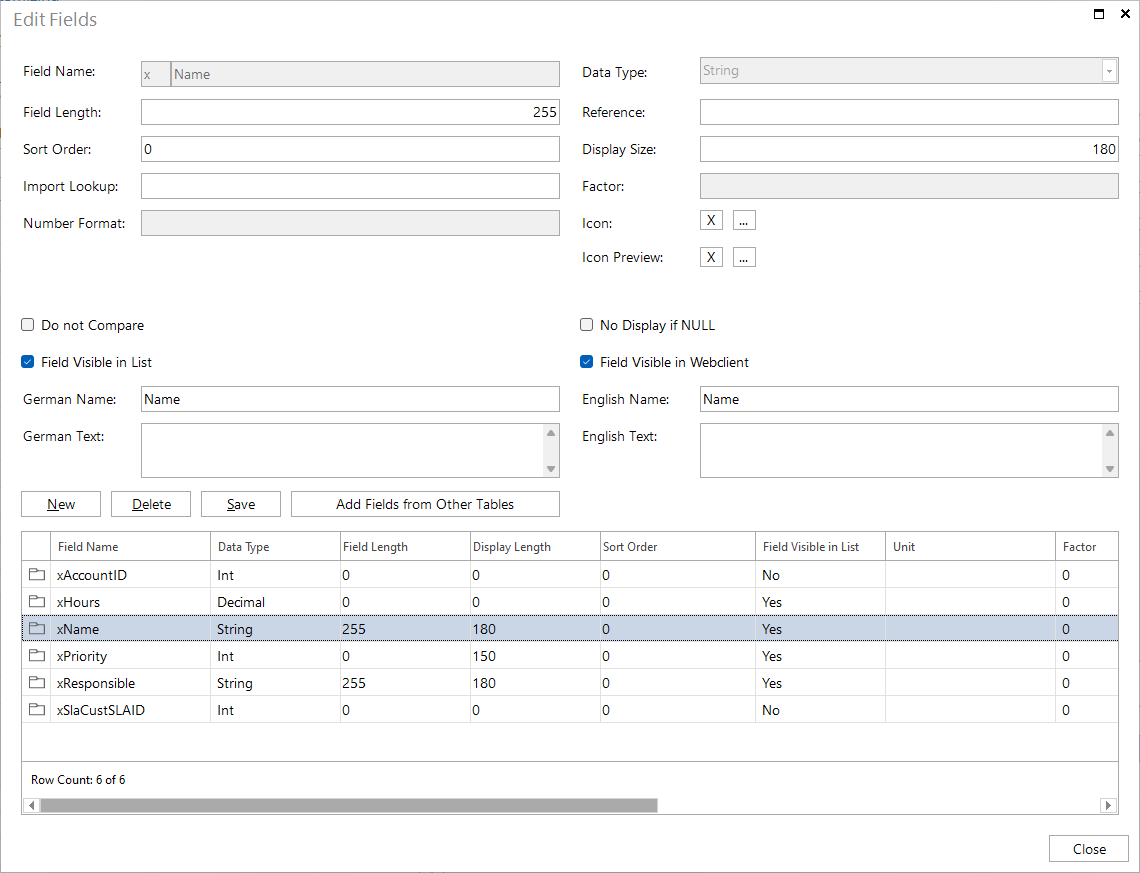This screenshot has height=873, width=1140.
Task: Uncheck Field Visible in Webclient
Action: (x=587, y=362)
